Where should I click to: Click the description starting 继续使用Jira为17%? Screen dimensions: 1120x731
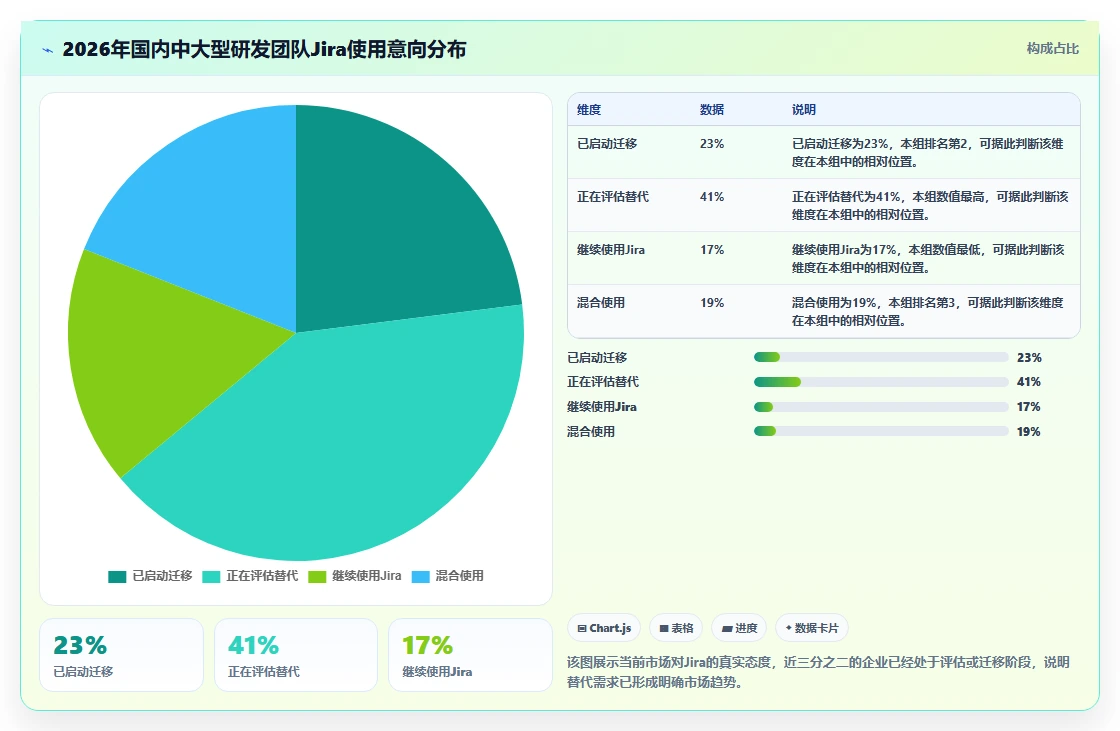pos(928,259)
